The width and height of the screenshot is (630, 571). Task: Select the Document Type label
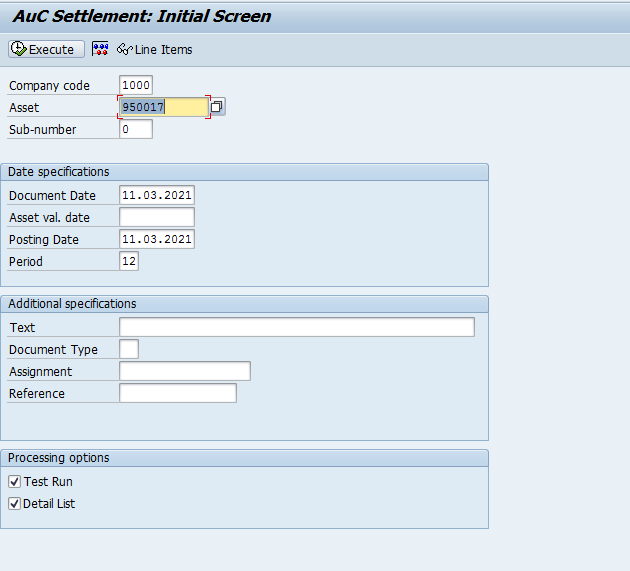coord(53,350)
